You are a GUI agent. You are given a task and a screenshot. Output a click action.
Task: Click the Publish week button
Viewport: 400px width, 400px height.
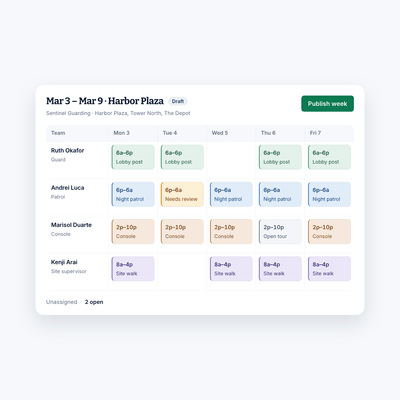click(x=327, y=104)
